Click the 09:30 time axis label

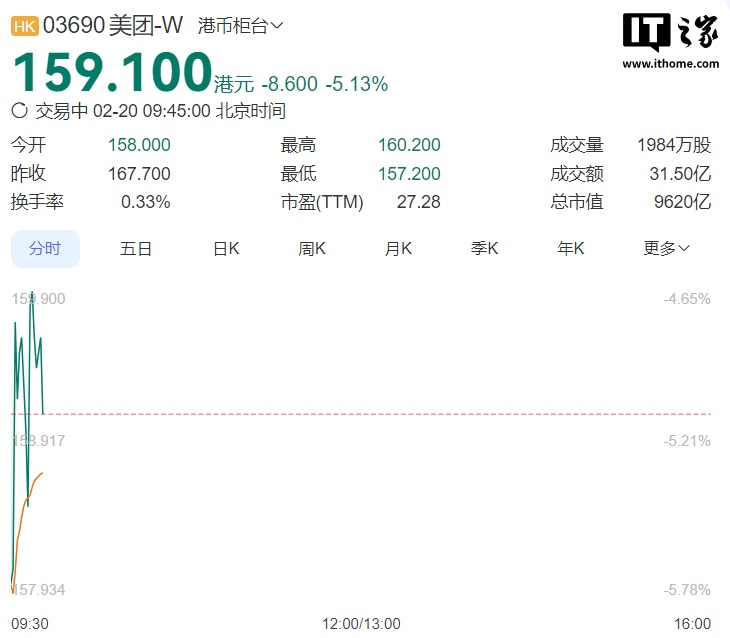coord(30,624)
